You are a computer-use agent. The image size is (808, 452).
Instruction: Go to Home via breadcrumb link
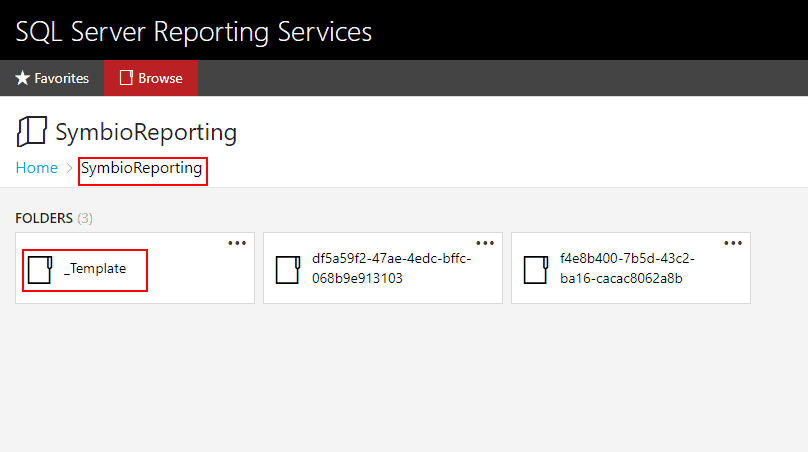pos(37,168)
